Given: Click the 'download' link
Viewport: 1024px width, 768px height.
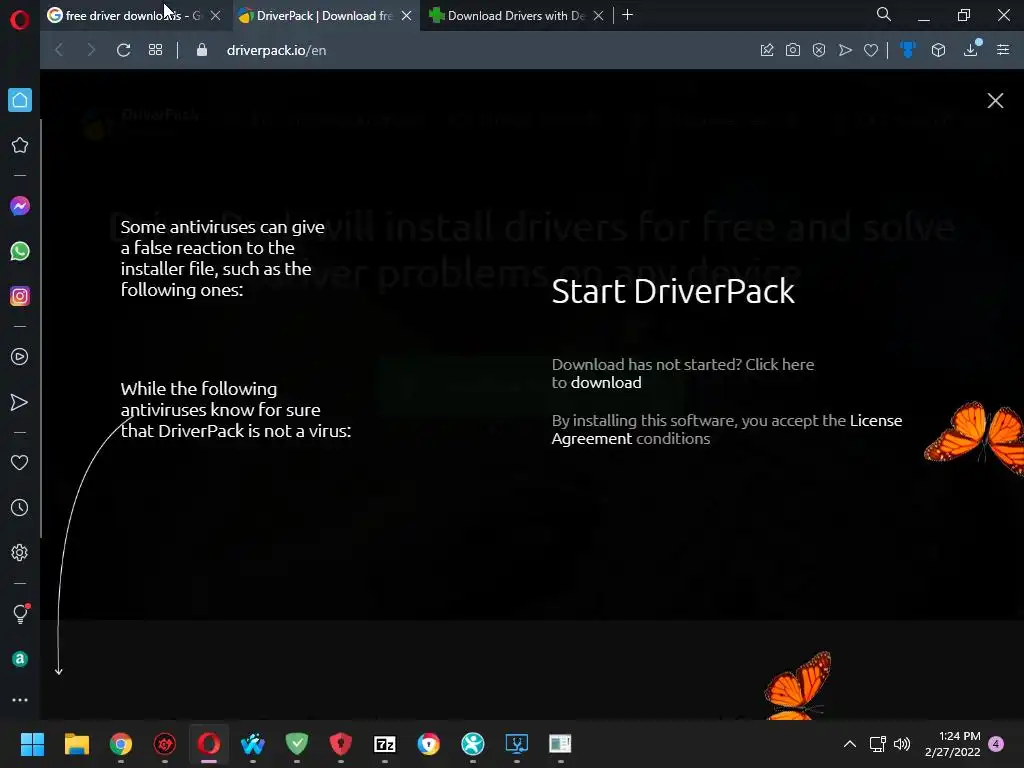Looking at the screenshot, I should pyautogui.click(x=606, y=383).
